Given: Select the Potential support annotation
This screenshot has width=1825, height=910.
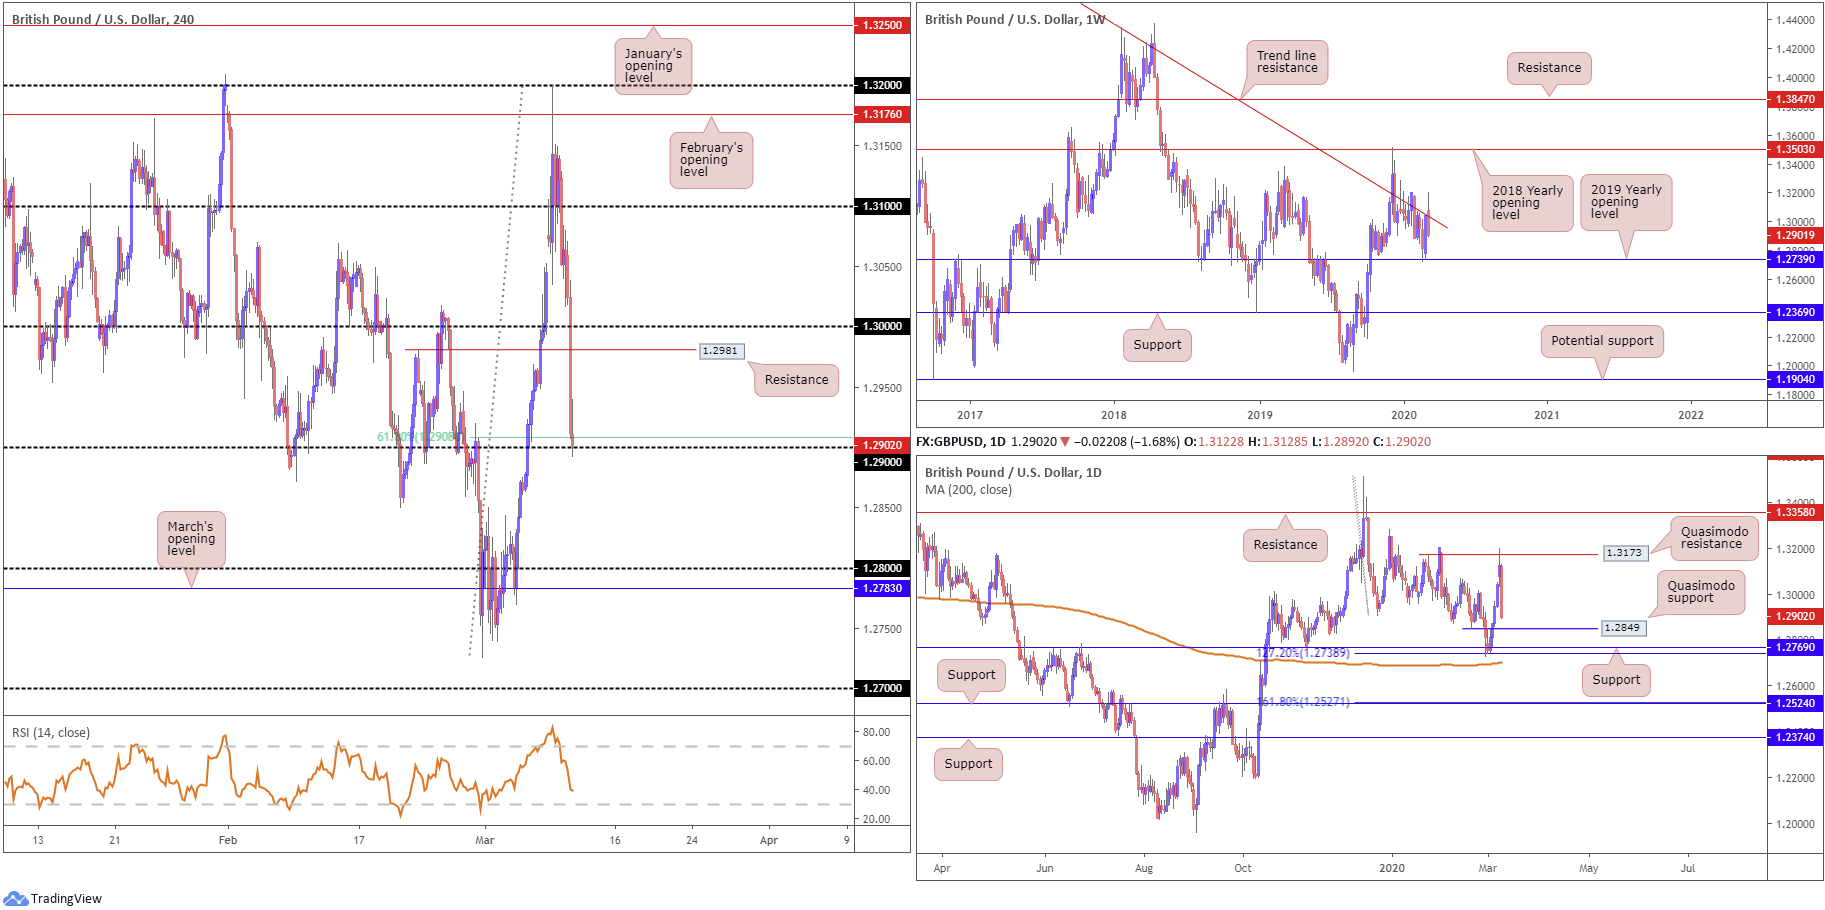Looking at the screenshot, I should coord(1602,341).
